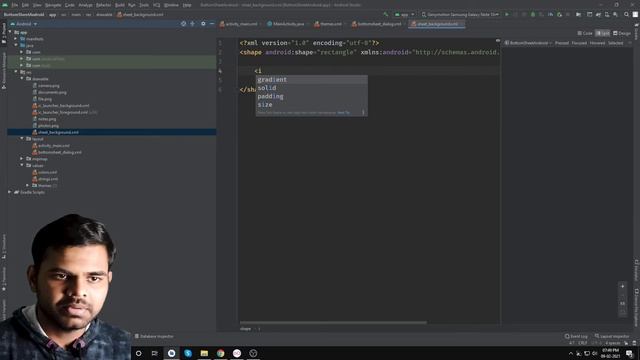This screenshot has width=640, height=360.
Task: Open the Genymotion device selector dropdown
Action: coord(460,14)
